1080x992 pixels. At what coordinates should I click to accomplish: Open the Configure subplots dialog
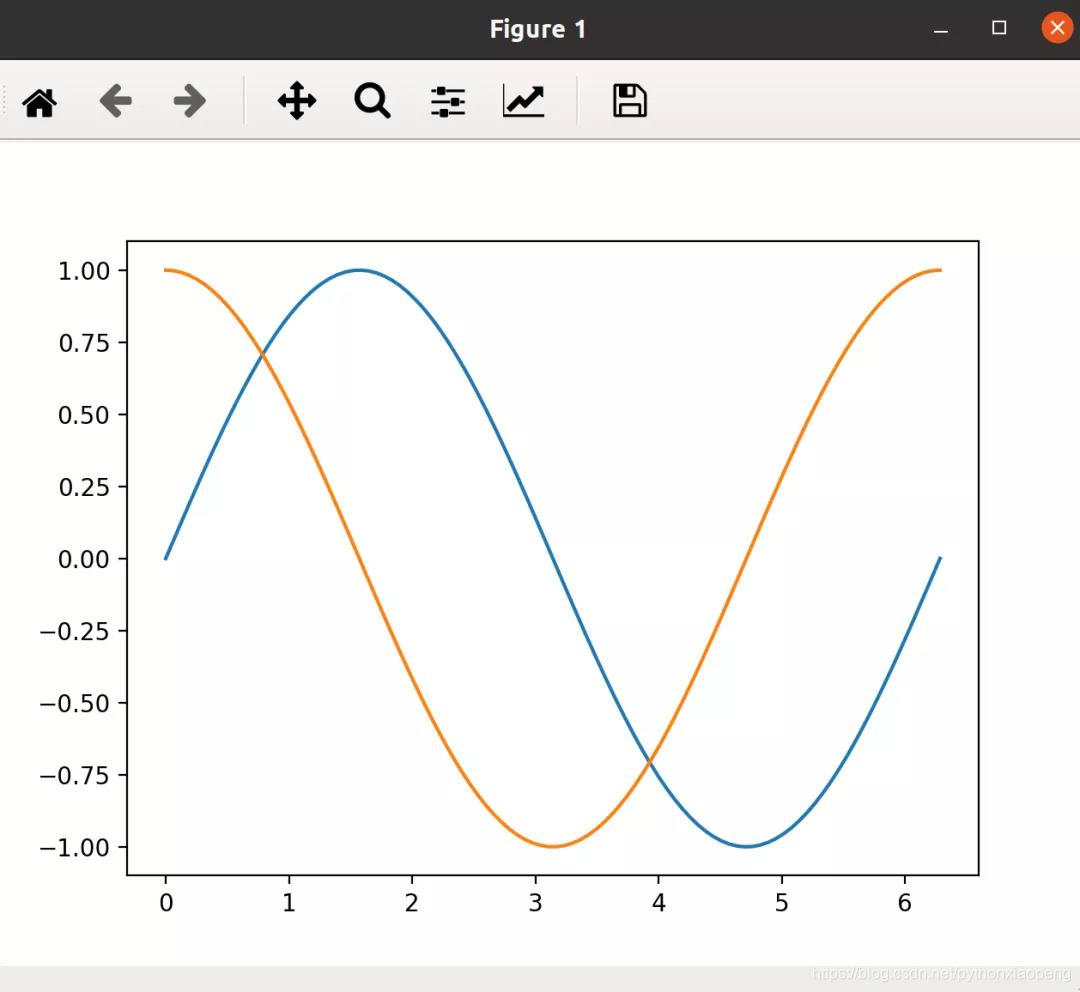(x=448, y=102)
